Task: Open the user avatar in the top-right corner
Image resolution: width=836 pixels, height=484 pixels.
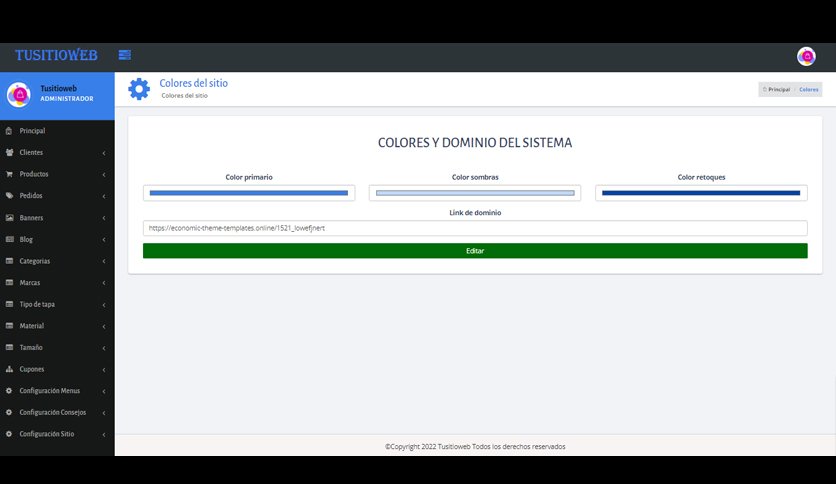Action: (x=806, y=56)
